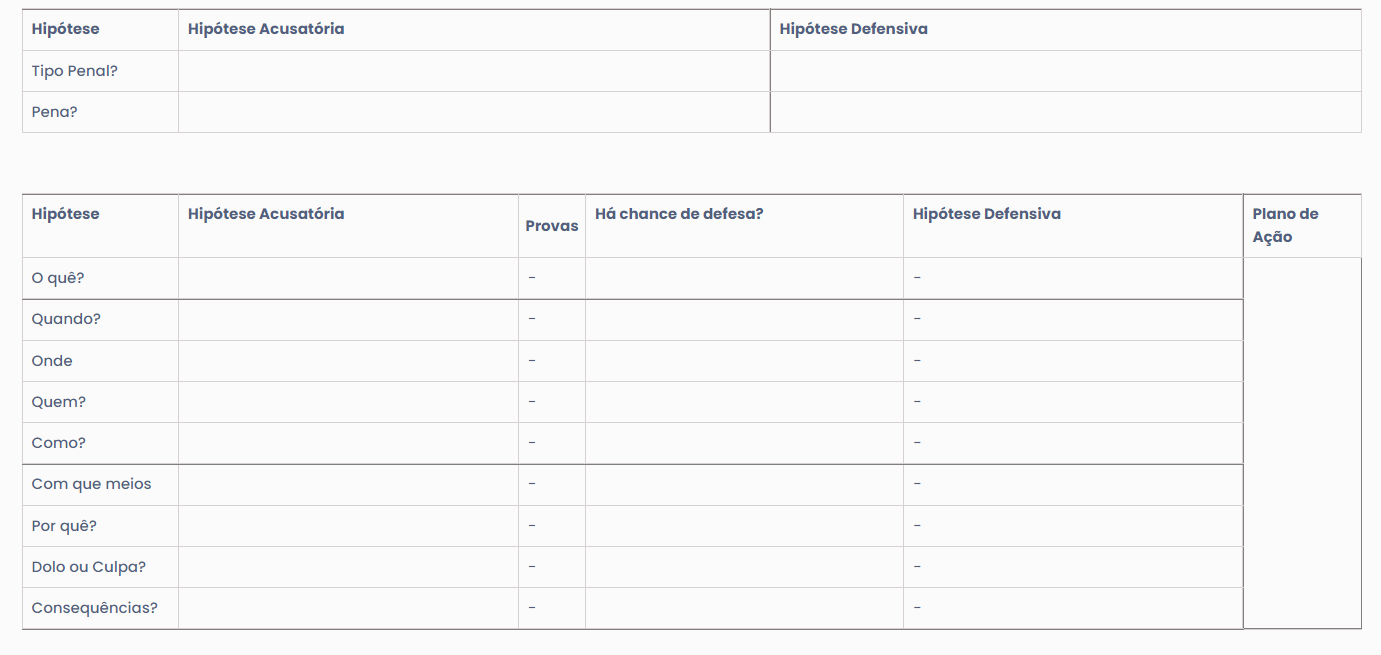Select the "Há chance de defesa?" column header

[x=679, y=214]
